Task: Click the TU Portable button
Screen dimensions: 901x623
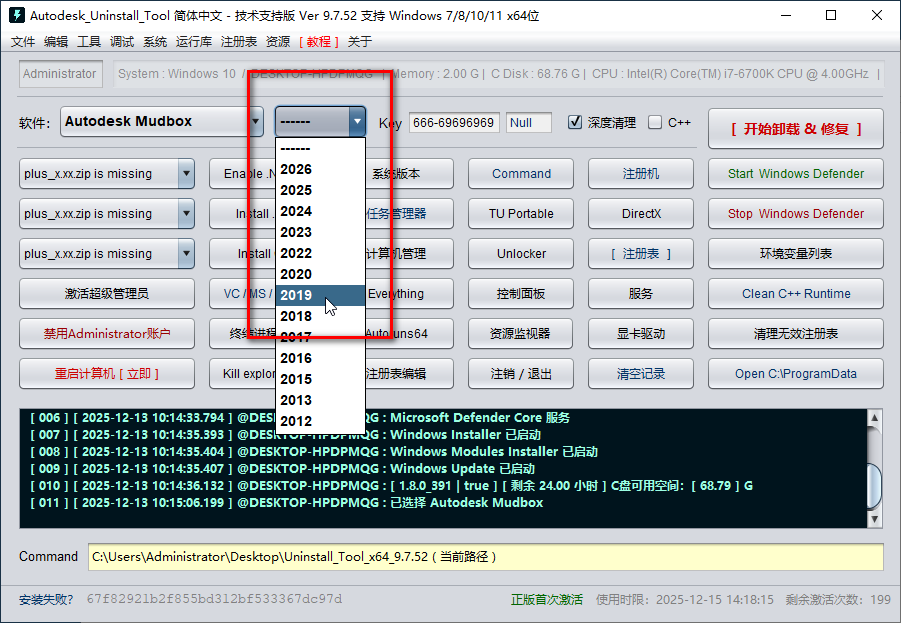Action: tap(521, 214)
